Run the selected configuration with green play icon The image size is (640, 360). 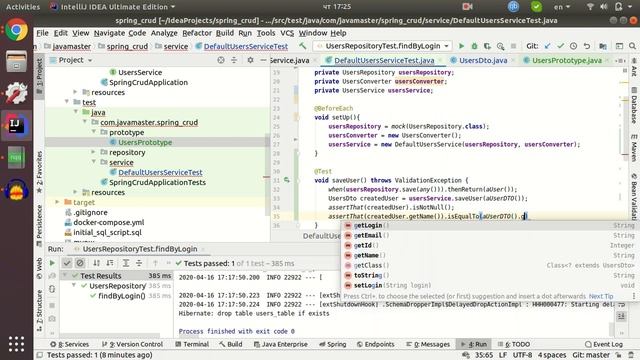461,46
